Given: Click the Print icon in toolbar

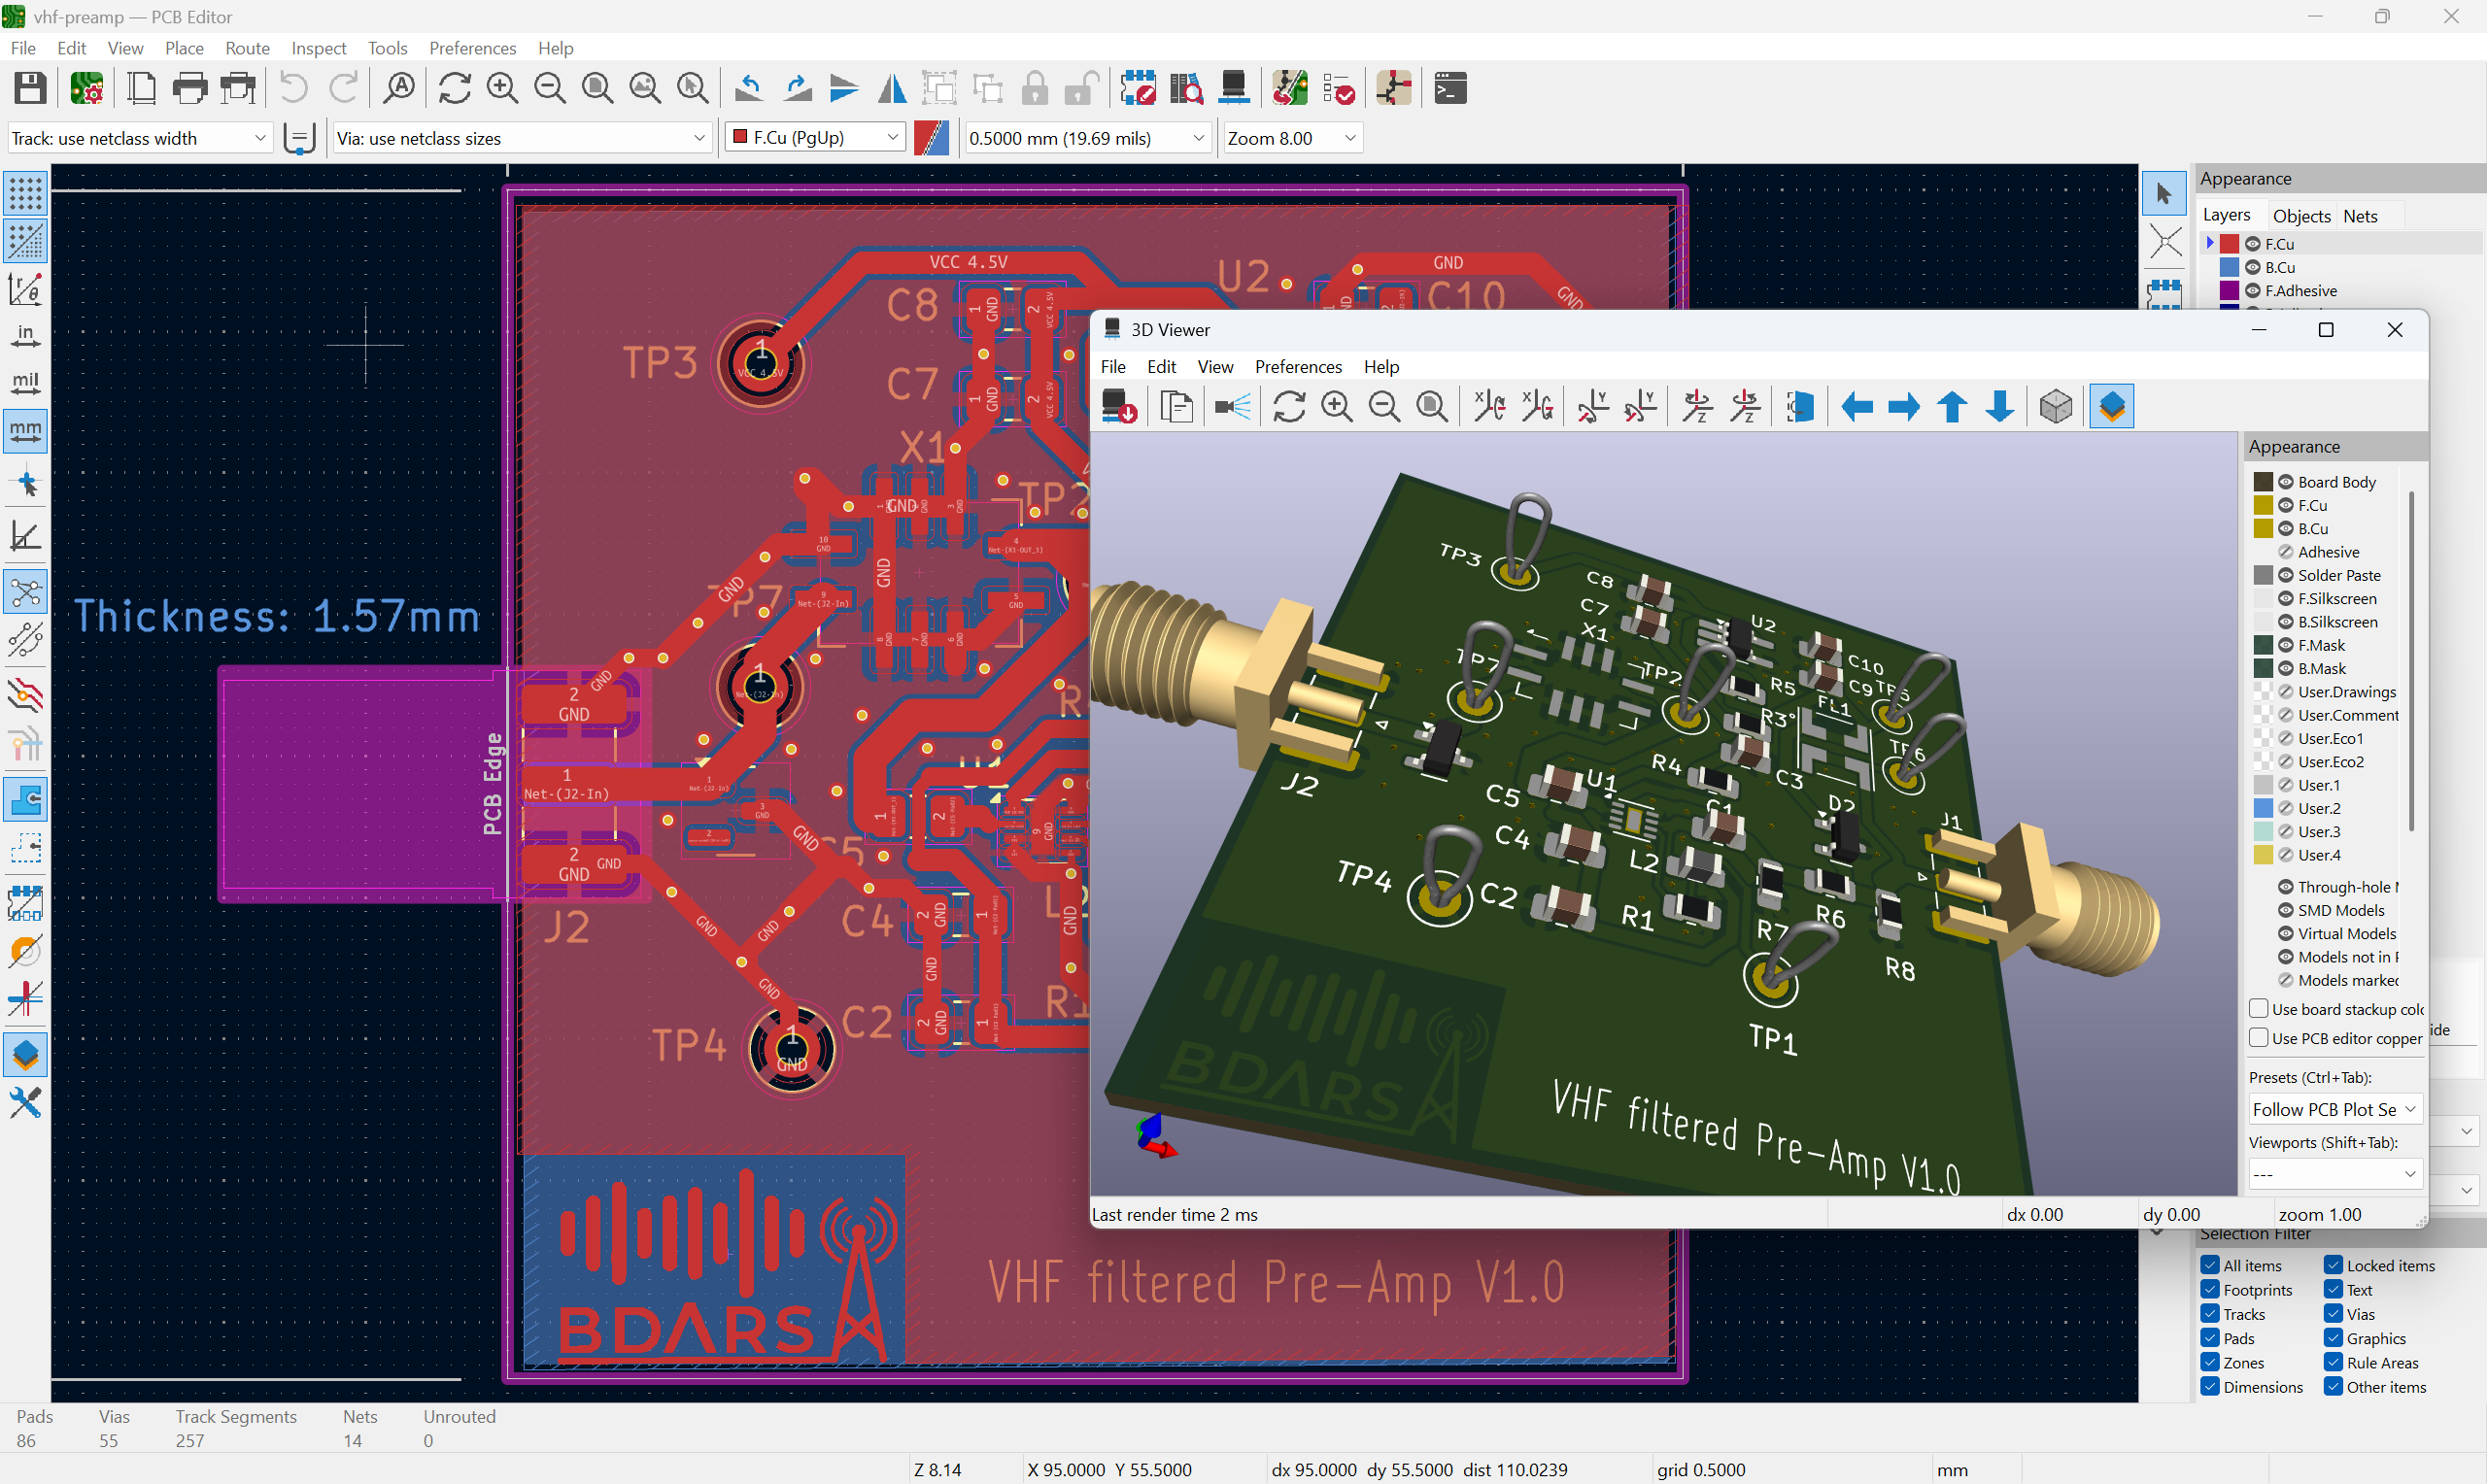Looking at the screenshot, I should (x=189, y=89).
